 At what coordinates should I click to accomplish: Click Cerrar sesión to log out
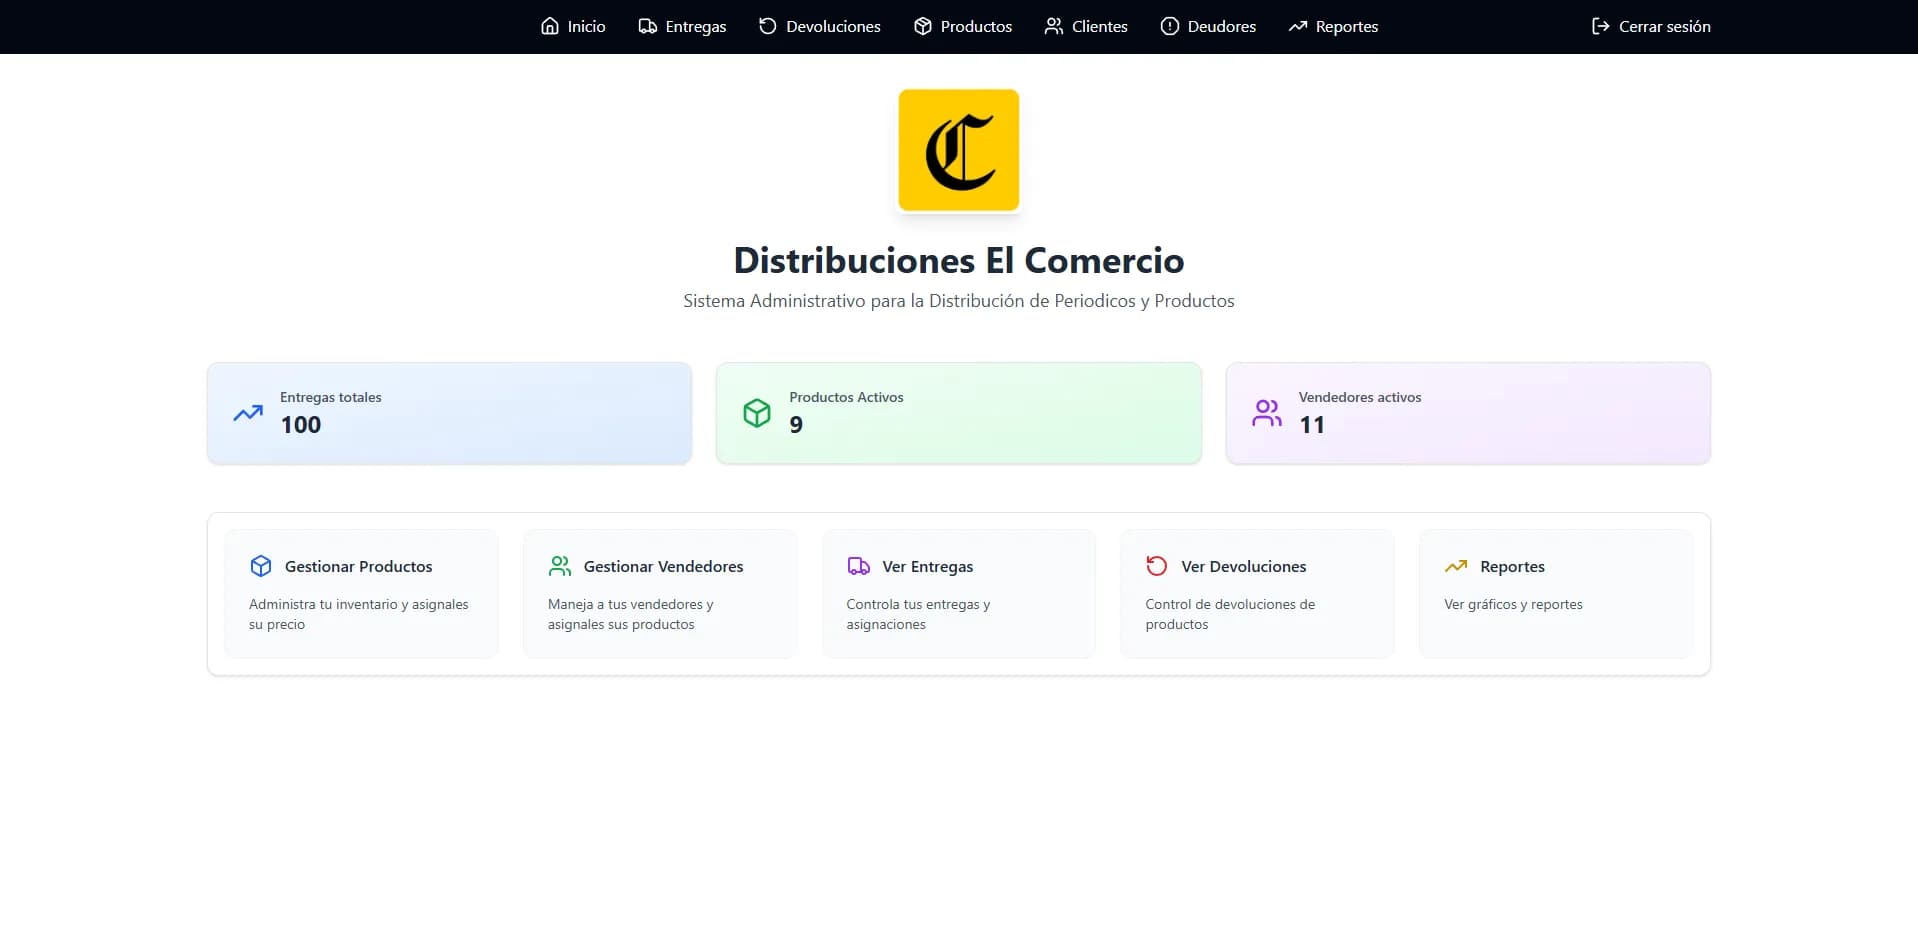[x=1651, y=27]
